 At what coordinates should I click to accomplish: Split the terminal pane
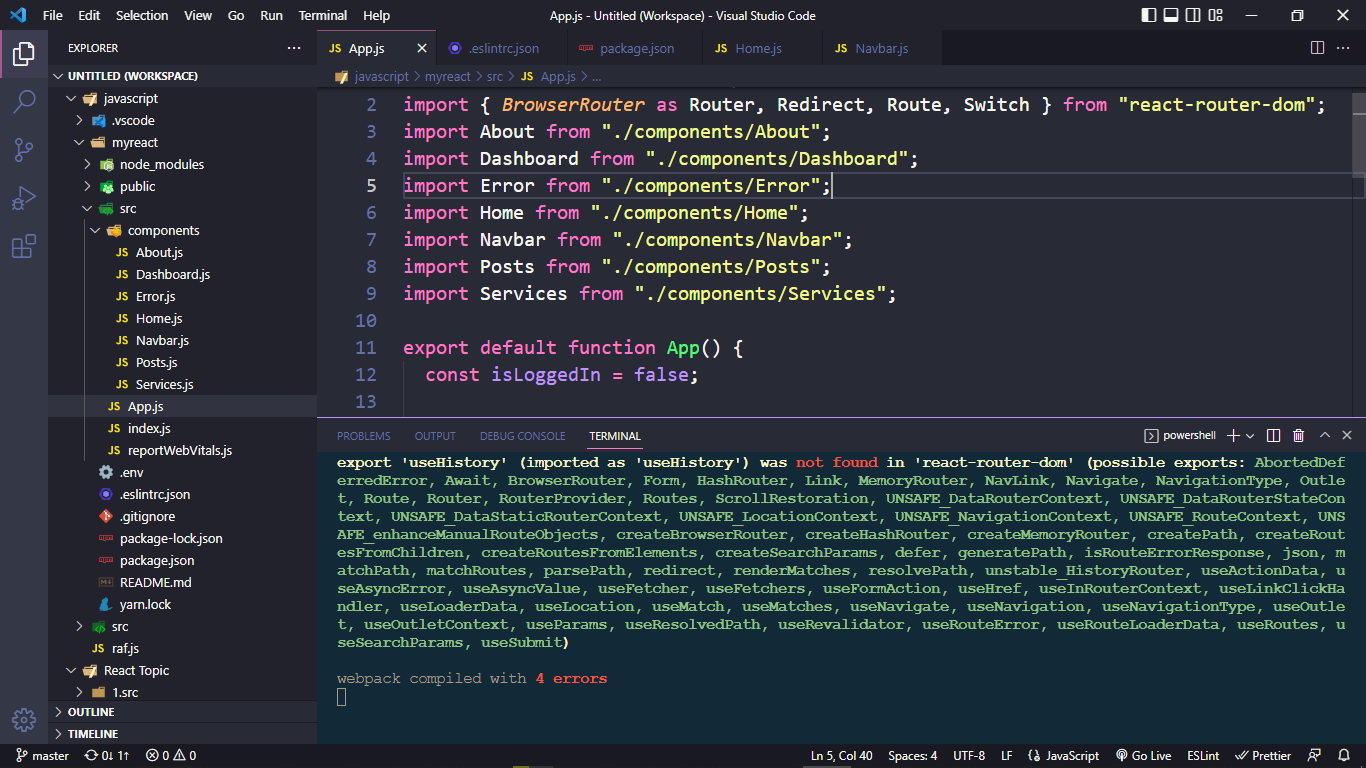tap(1274, 436)
